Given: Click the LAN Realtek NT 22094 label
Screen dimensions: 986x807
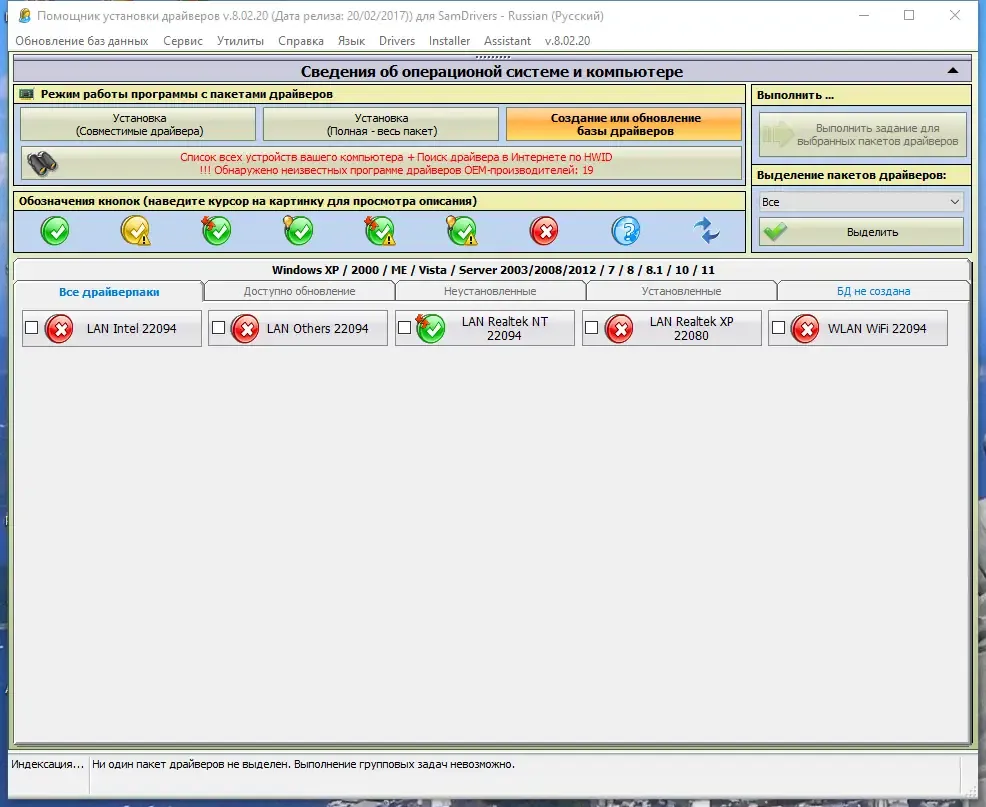Looking at the screenshot, I should [504, 328].
